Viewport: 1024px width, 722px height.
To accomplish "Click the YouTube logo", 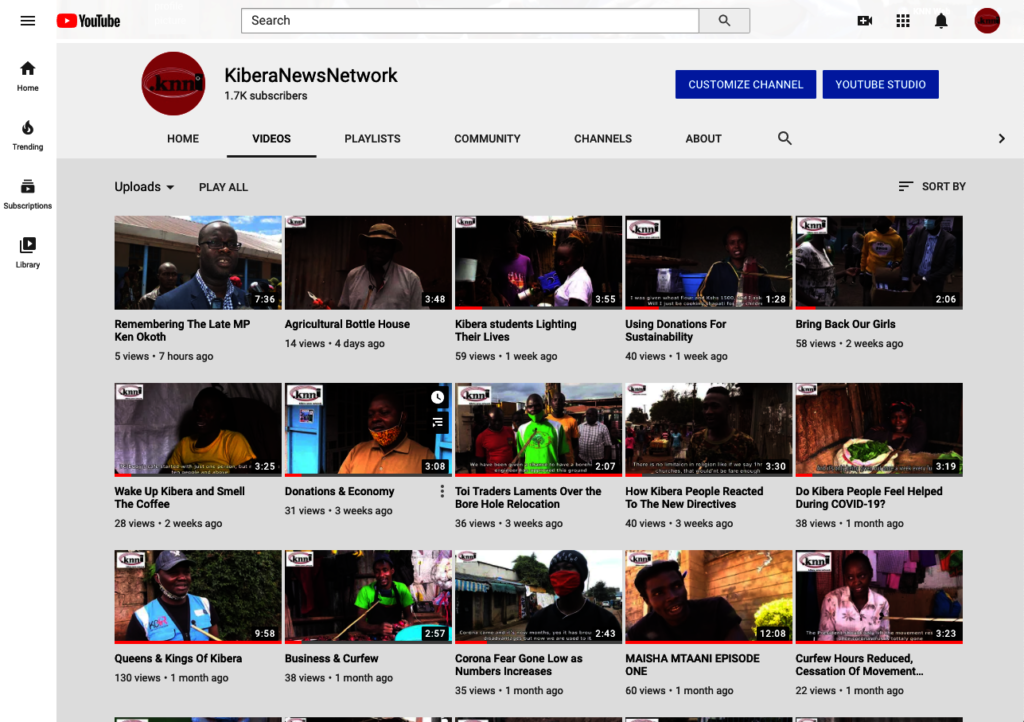I will tap(88, 21).
